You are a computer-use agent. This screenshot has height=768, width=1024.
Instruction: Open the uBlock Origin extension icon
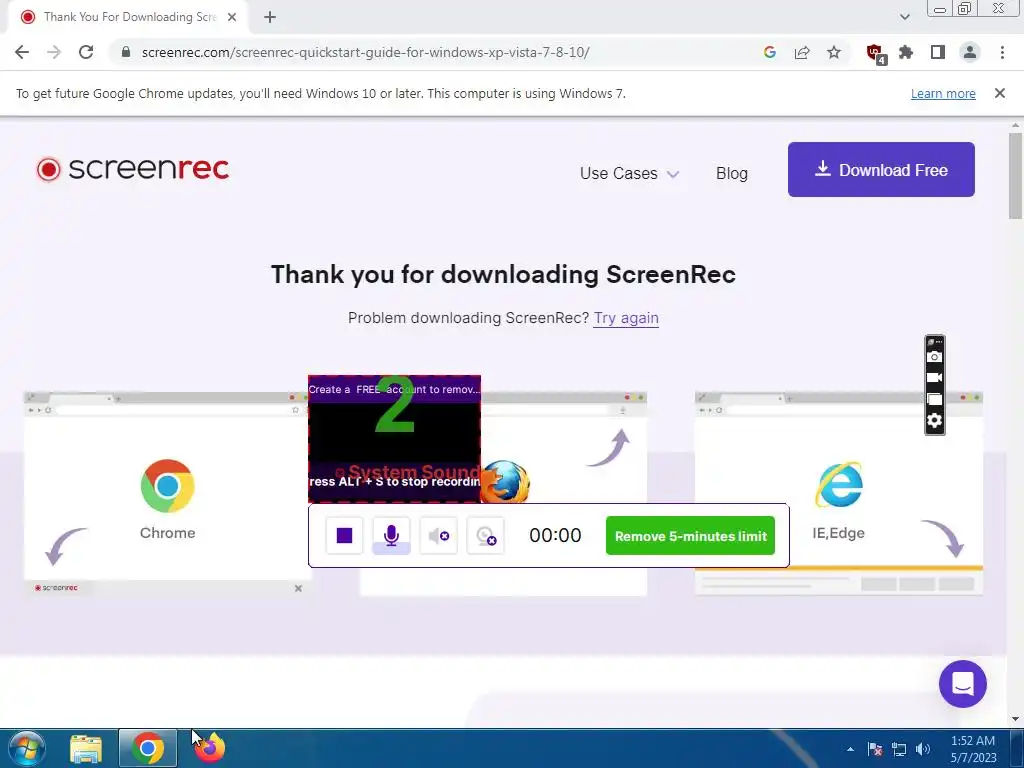[875, 53]
